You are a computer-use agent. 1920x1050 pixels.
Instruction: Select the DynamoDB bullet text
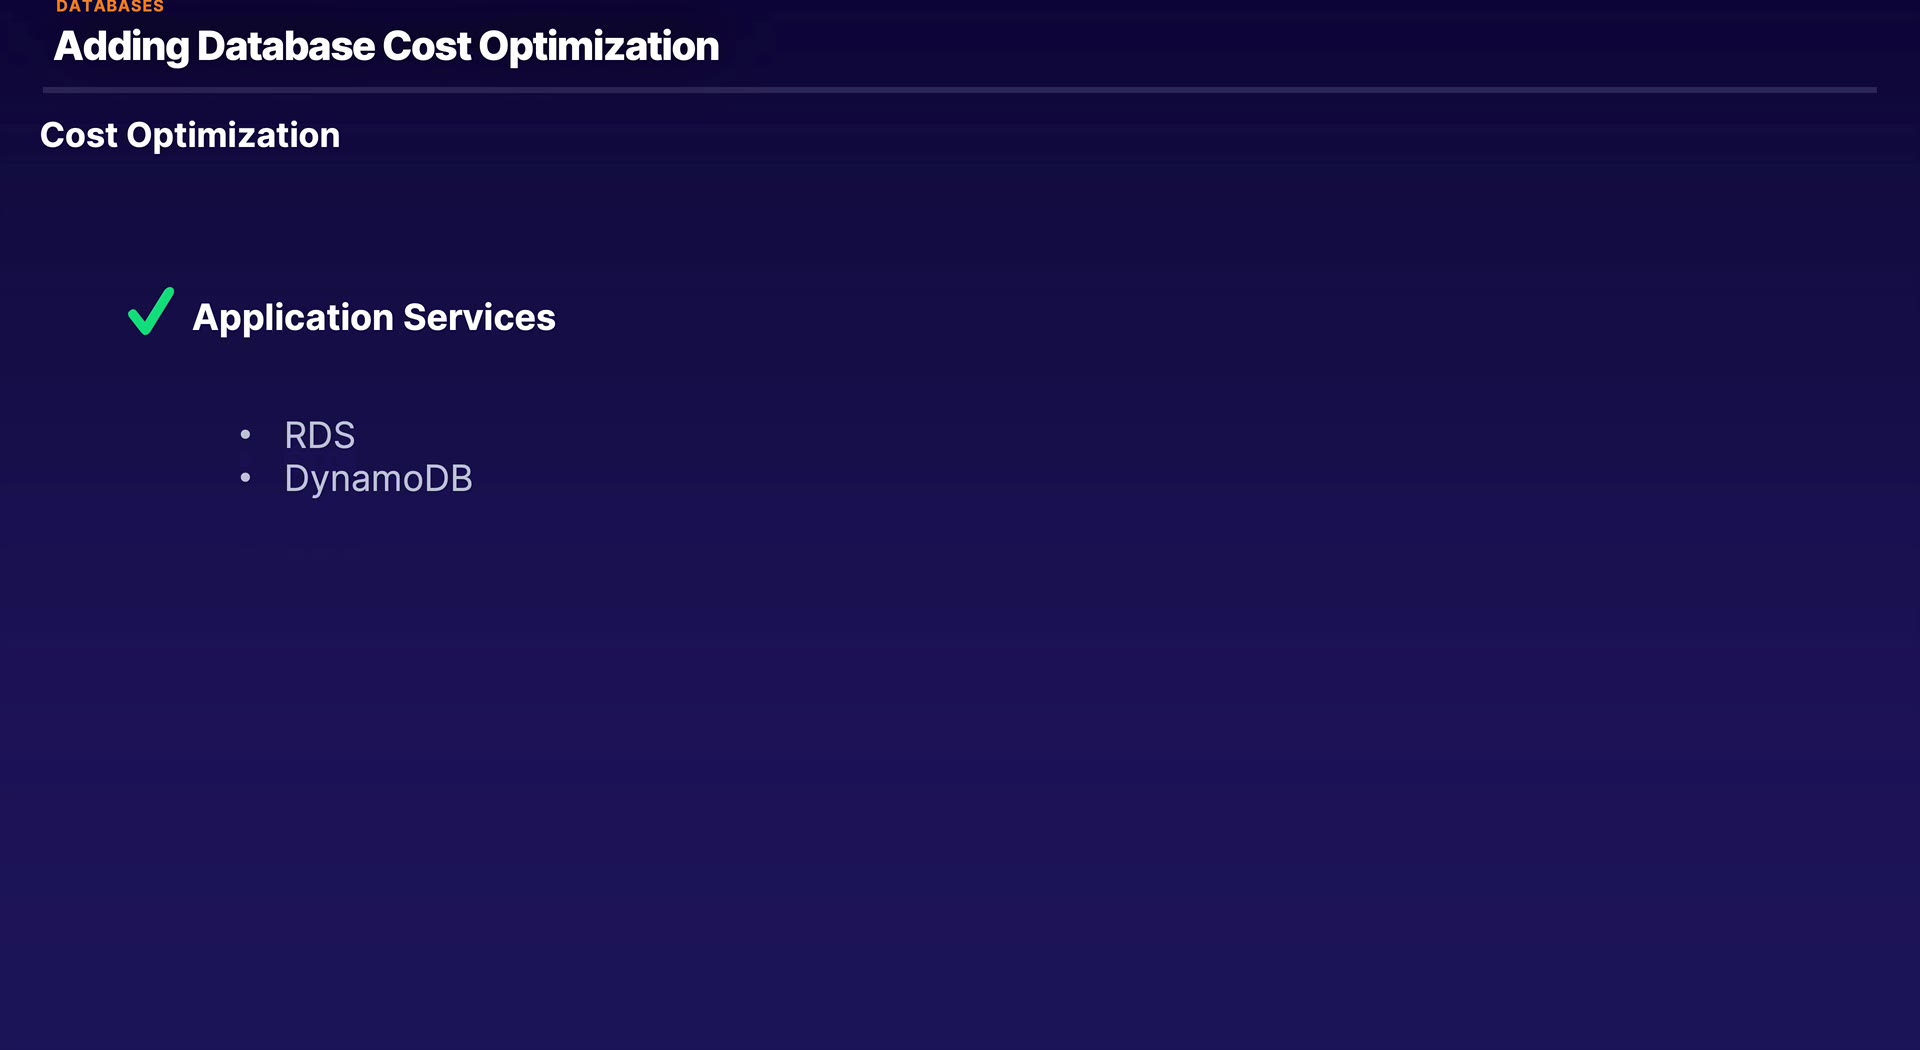378,479
